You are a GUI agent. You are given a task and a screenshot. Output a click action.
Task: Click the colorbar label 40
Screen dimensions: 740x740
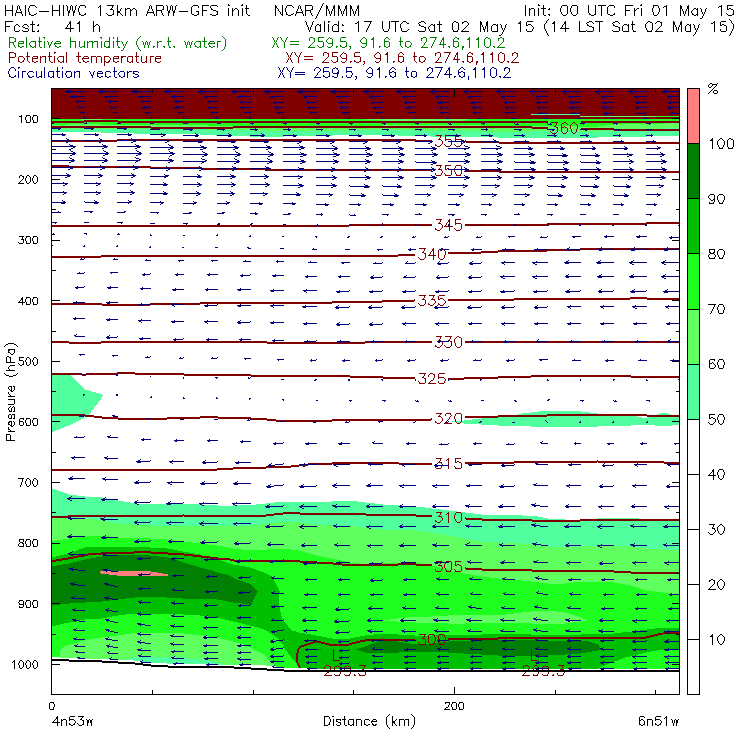pos(716,474)
